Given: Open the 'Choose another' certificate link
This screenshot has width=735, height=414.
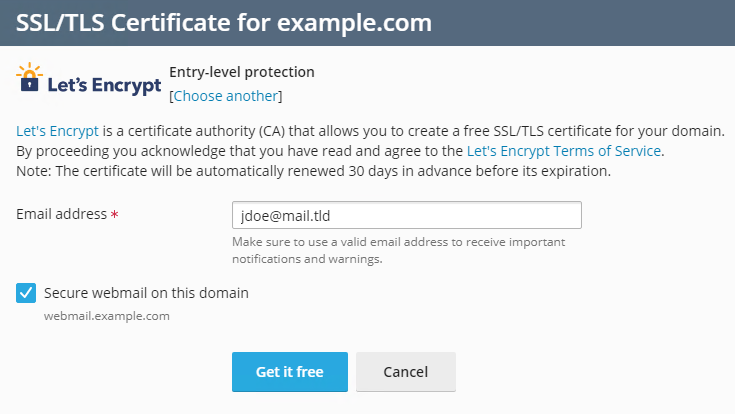Looking at the screenshot, I should tap(226, 96).
